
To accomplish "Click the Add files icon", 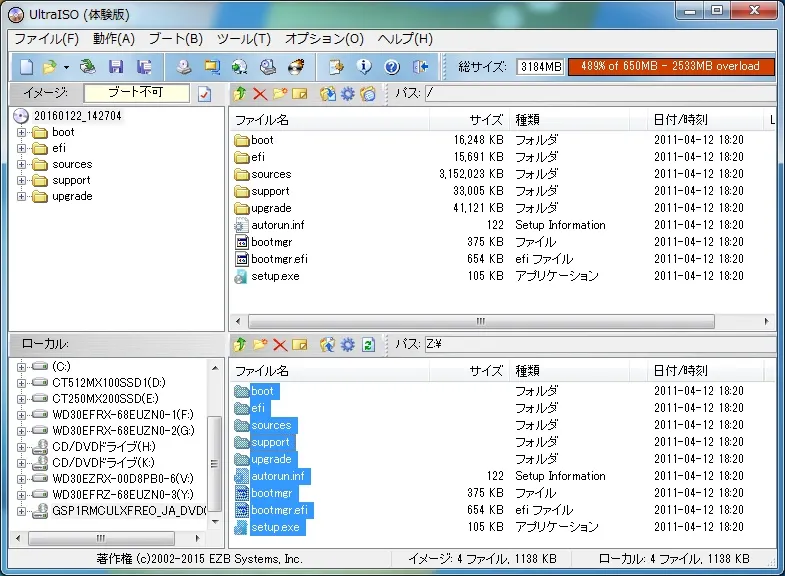I will pos(336,67).
